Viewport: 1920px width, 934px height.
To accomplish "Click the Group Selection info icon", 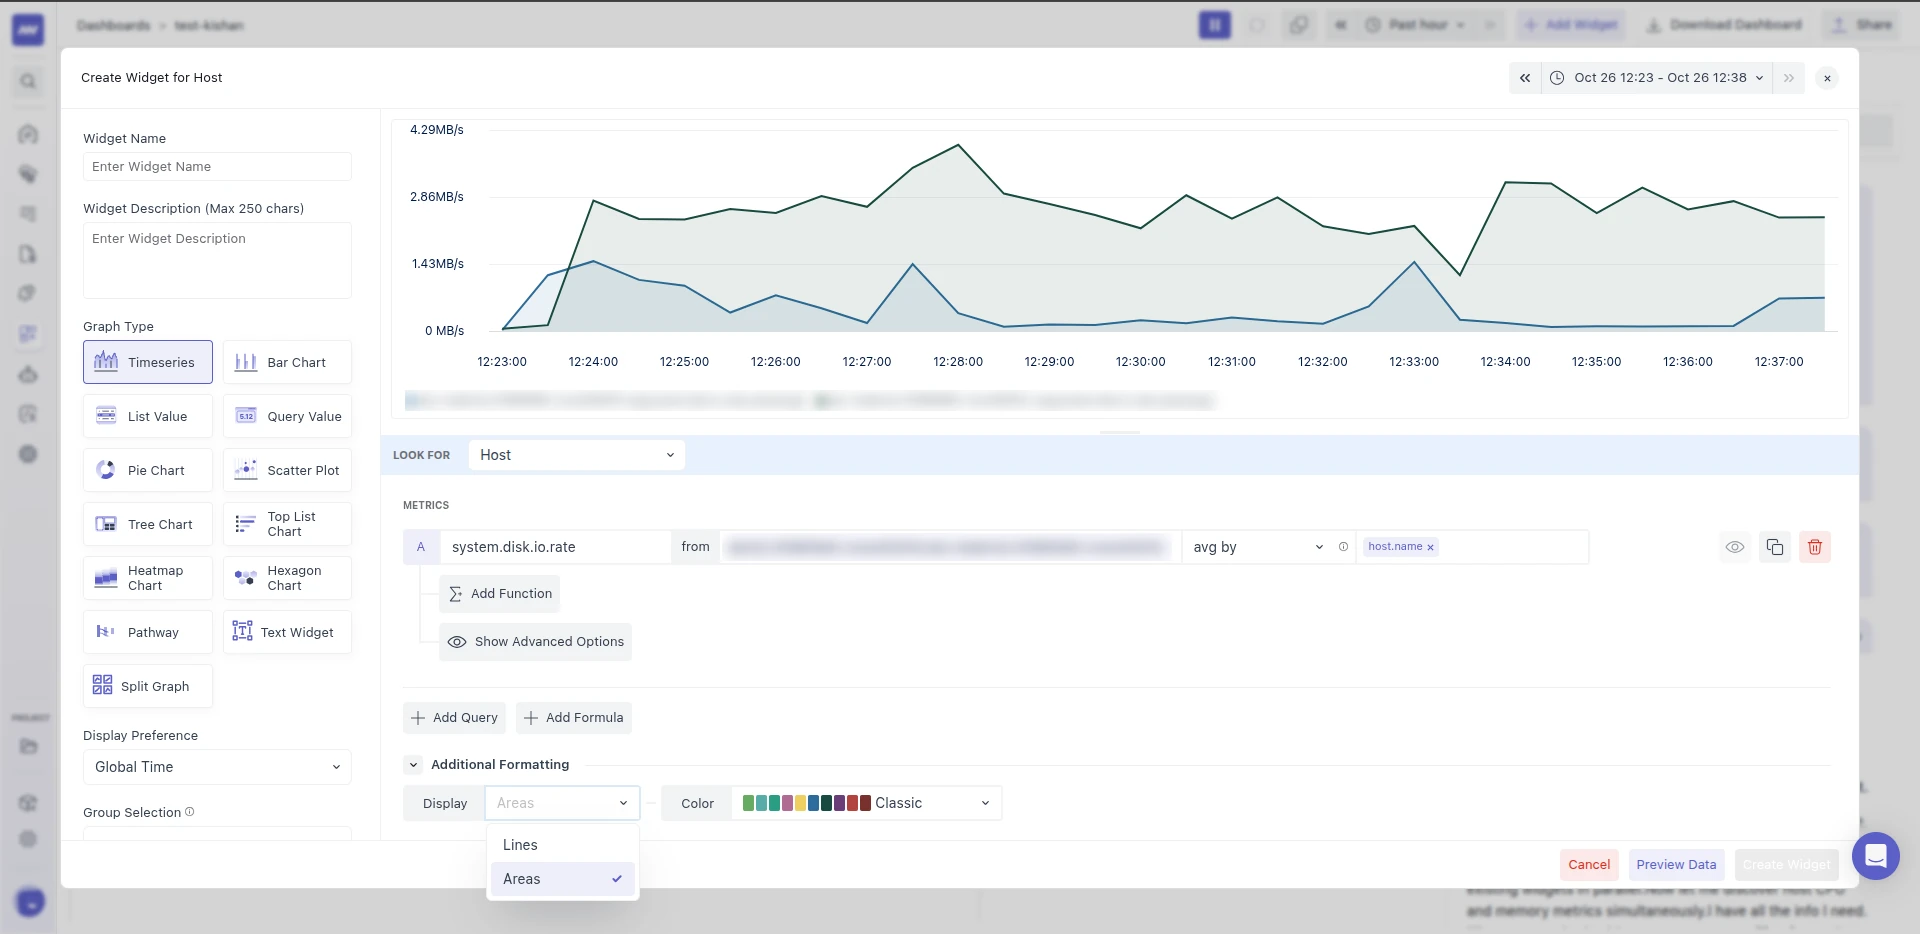I will [x=190, y=812].
